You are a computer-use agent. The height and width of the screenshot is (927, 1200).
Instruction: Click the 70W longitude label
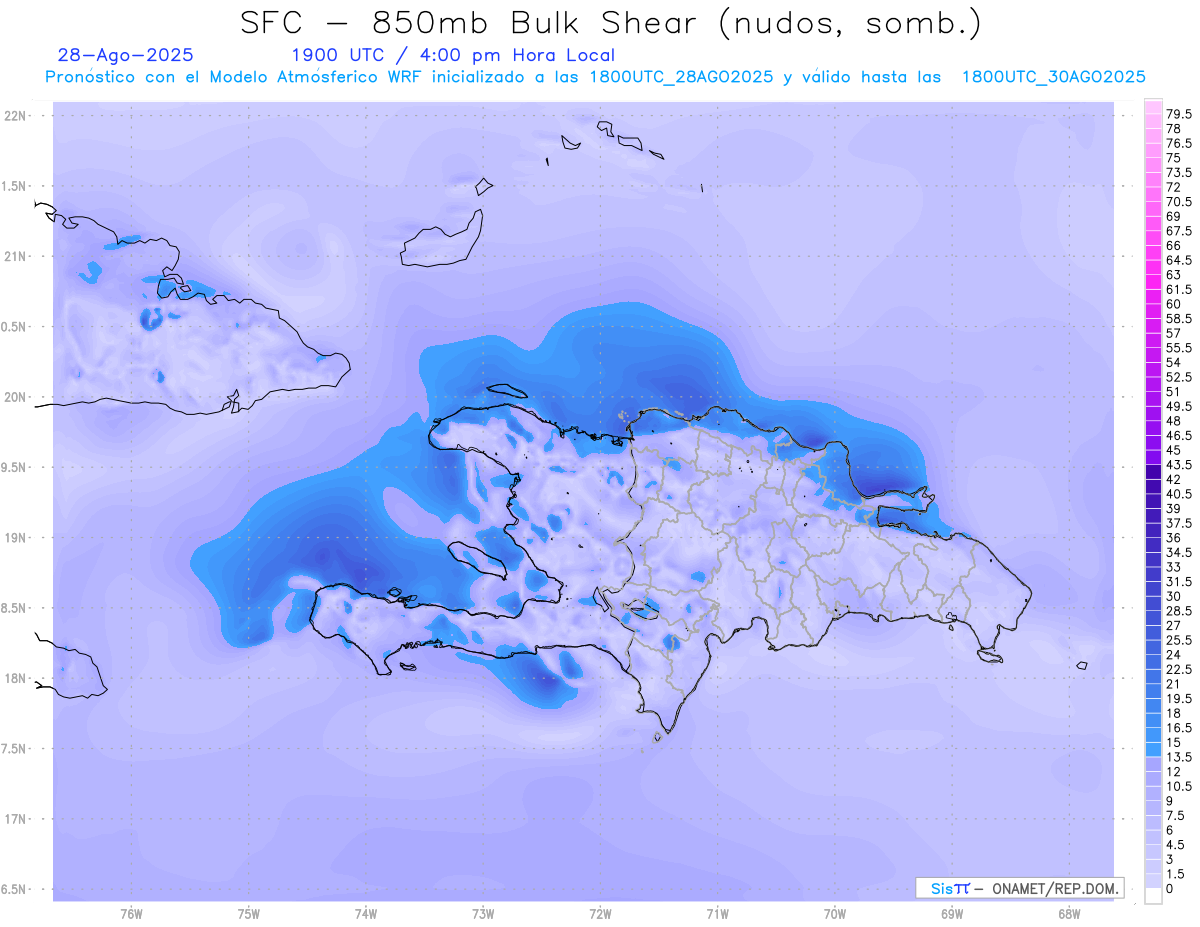click(x=835, y=913)
